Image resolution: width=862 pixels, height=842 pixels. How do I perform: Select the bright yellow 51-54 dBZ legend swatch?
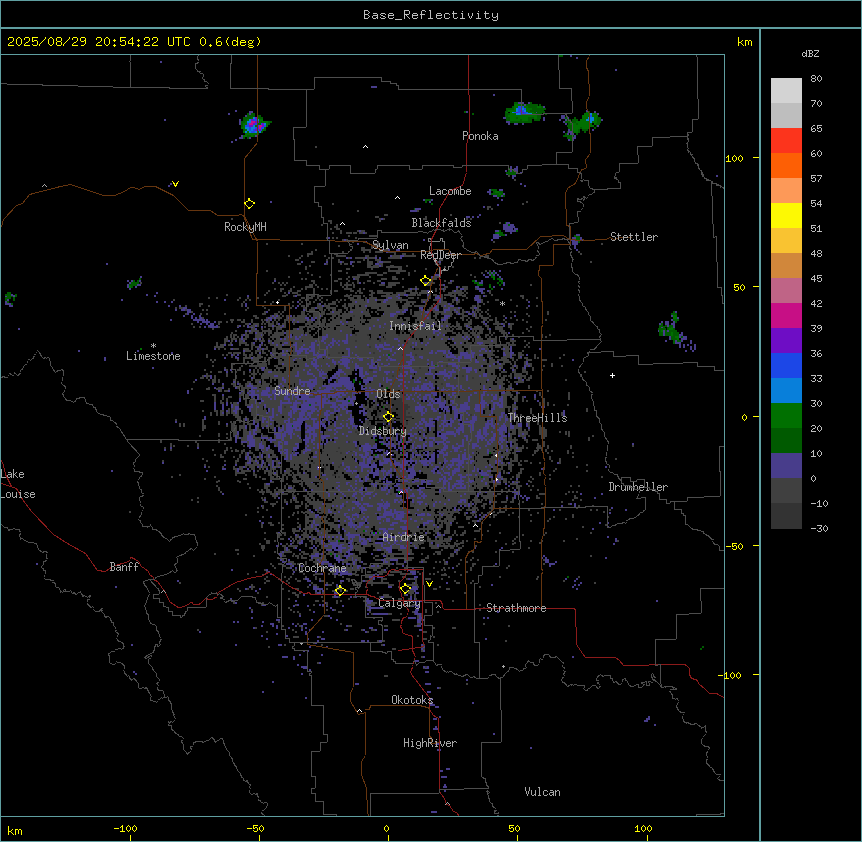(786, 215)
